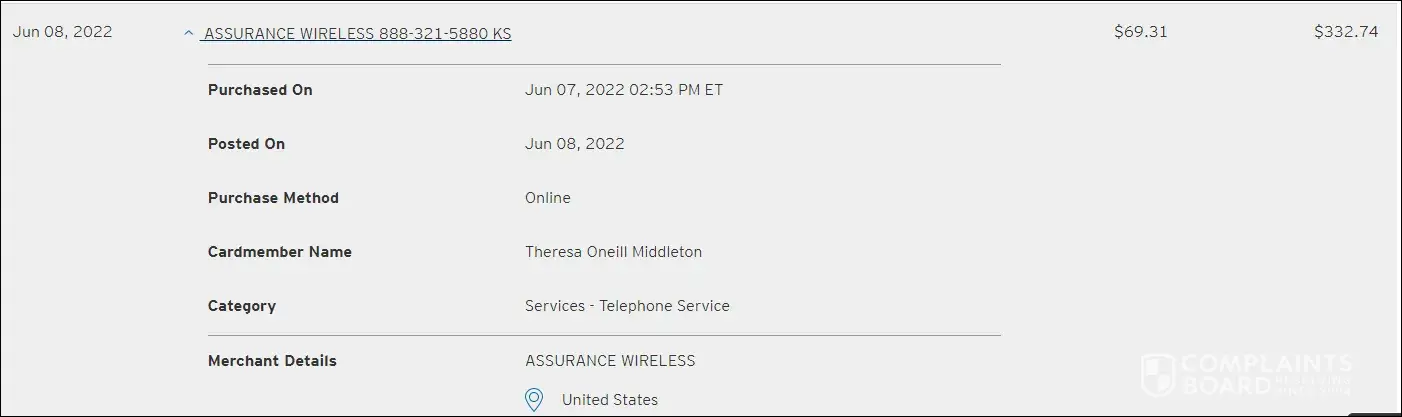This screenshot has height=417, width=1402.
Task: Select the Jun 07, 2022 02:53 PM ET timestamp
Action: 624,90
